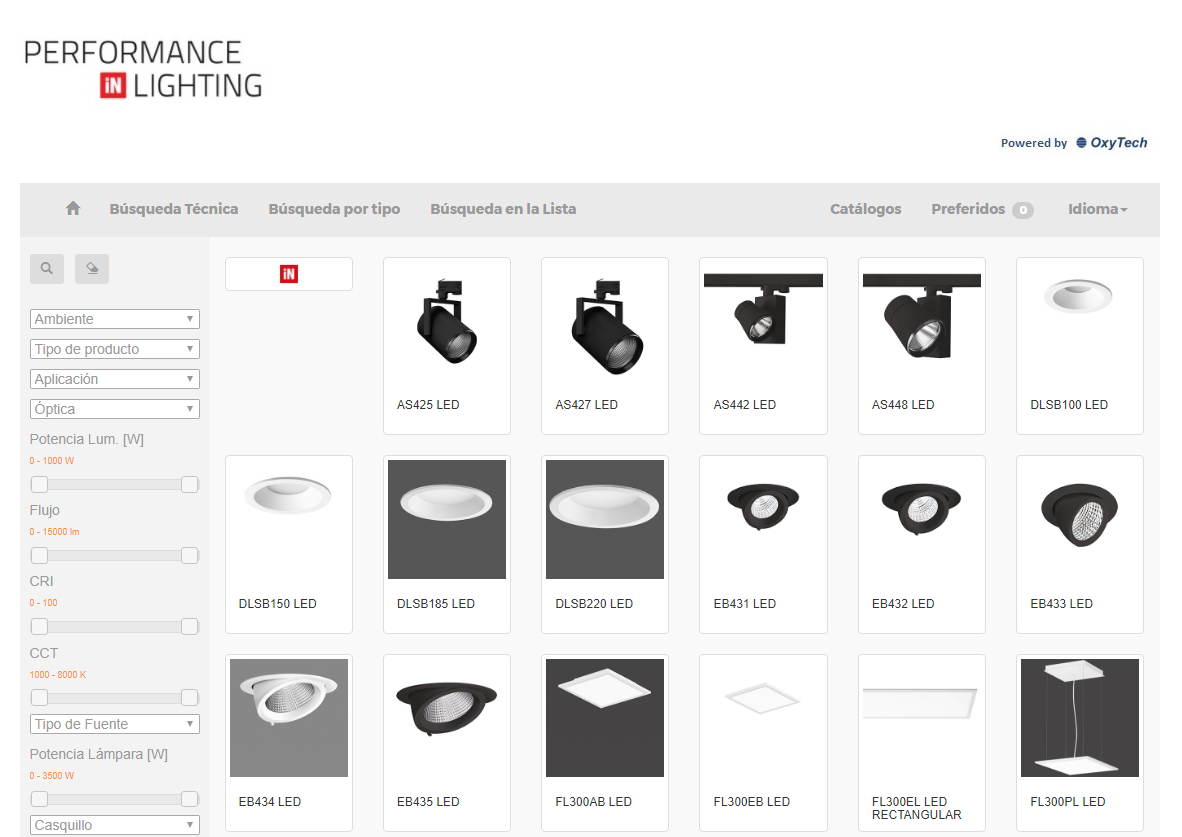This screenshot has height=837, width=1182.
Task: Open DLSB220 LED product image
Action: click(x=605, y=520)
